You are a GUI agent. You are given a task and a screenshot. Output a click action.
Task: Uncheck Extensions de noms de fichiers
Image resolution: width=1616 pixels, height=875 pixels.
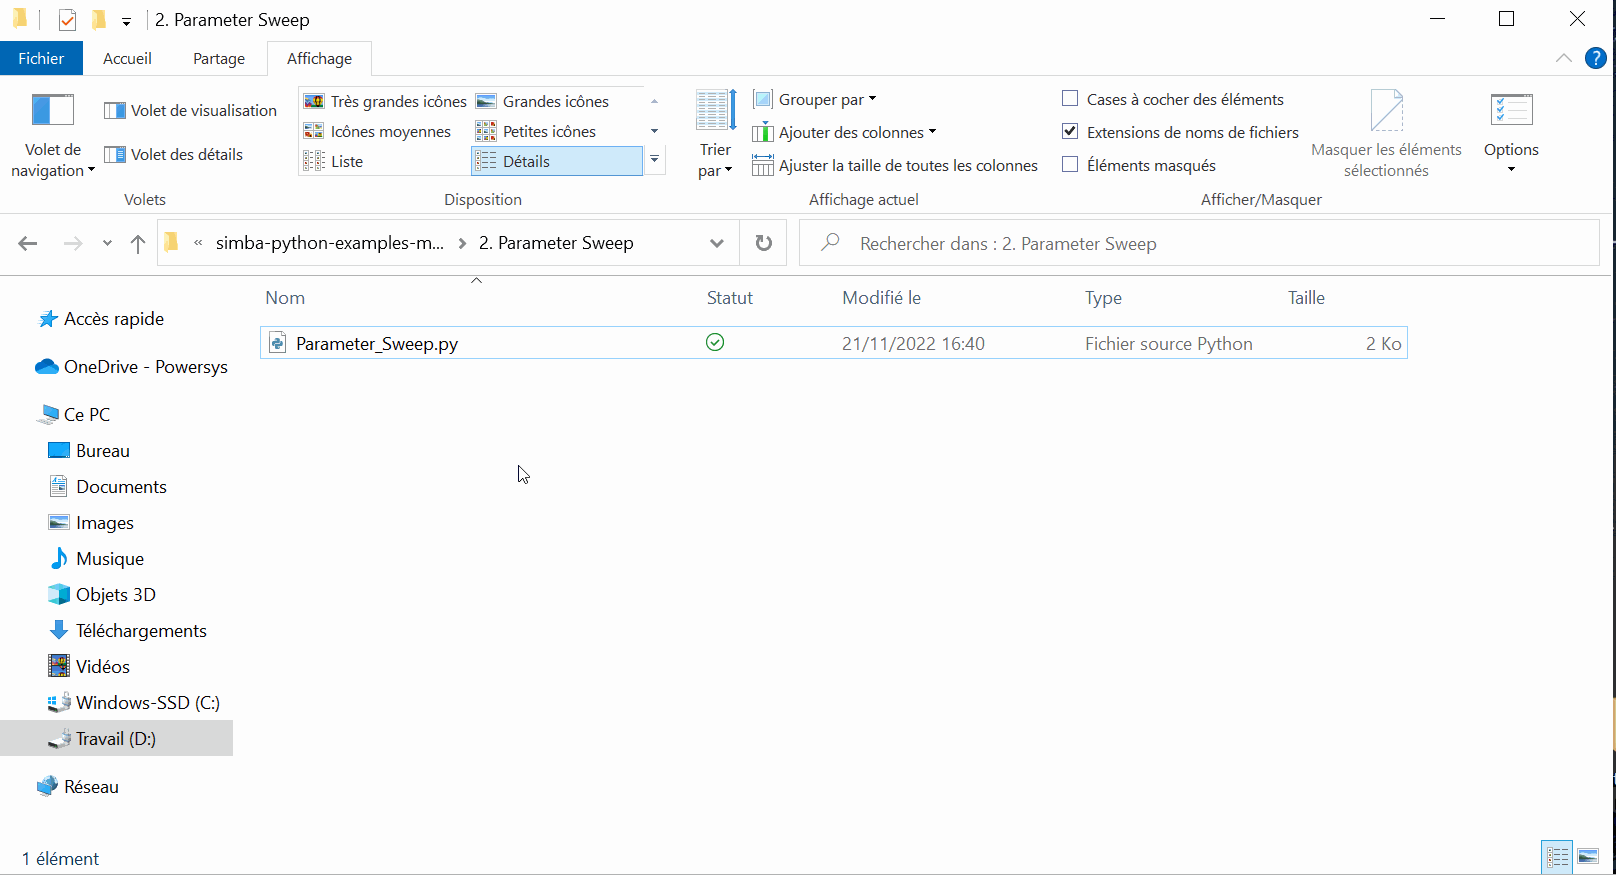(x=1070, y=132)
